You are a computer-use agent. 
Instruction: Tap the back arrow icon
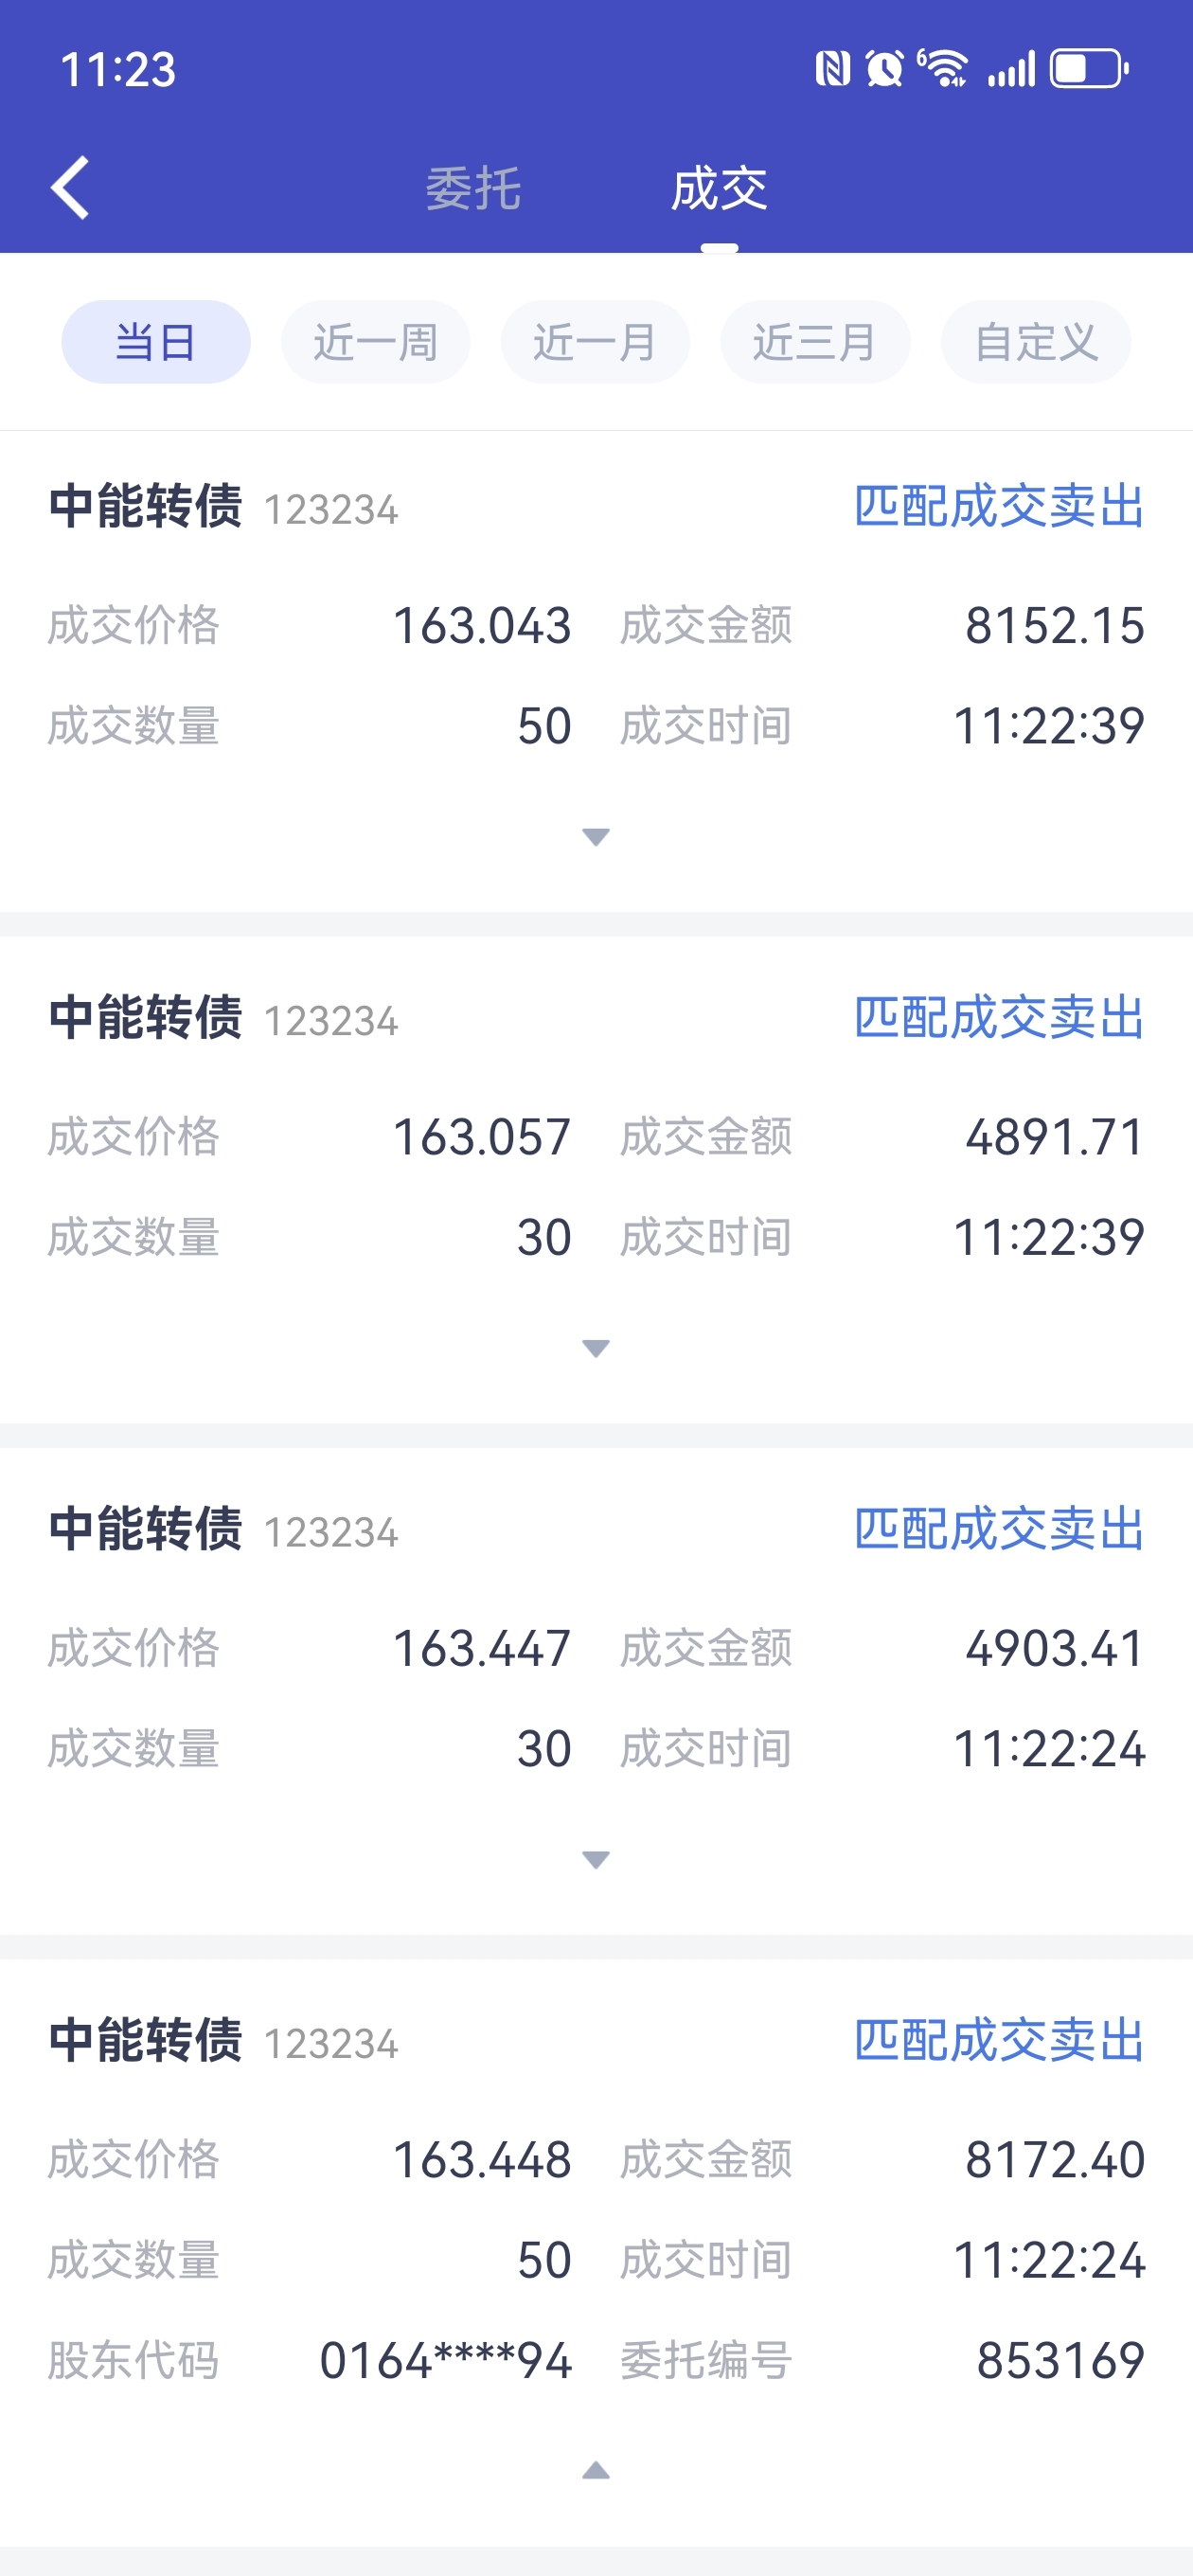coord(70,187)
